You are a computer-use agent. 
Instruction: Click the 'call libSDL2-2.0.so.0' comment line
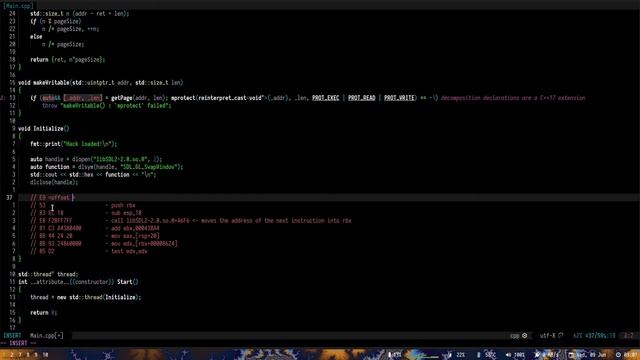[x=191, y=221]
